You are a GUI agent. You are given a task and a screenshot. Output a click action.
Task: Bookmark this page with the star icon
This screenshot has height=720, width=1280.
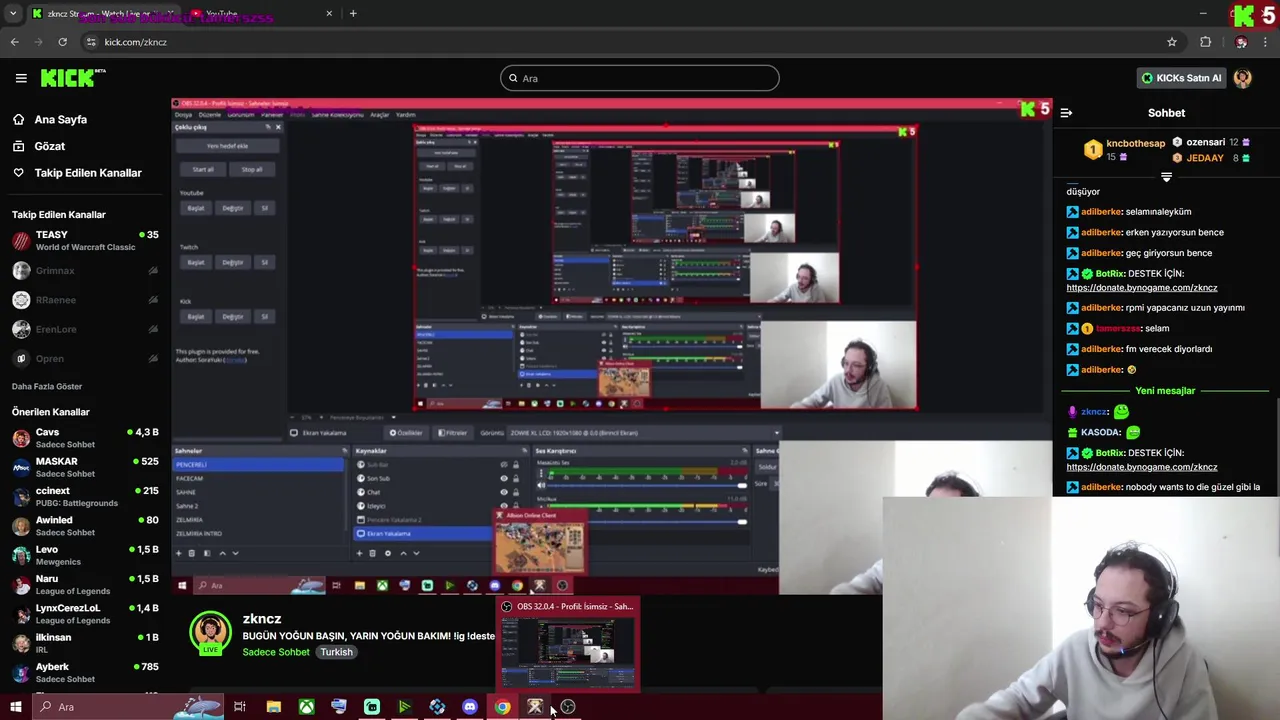coord(1172,42)
